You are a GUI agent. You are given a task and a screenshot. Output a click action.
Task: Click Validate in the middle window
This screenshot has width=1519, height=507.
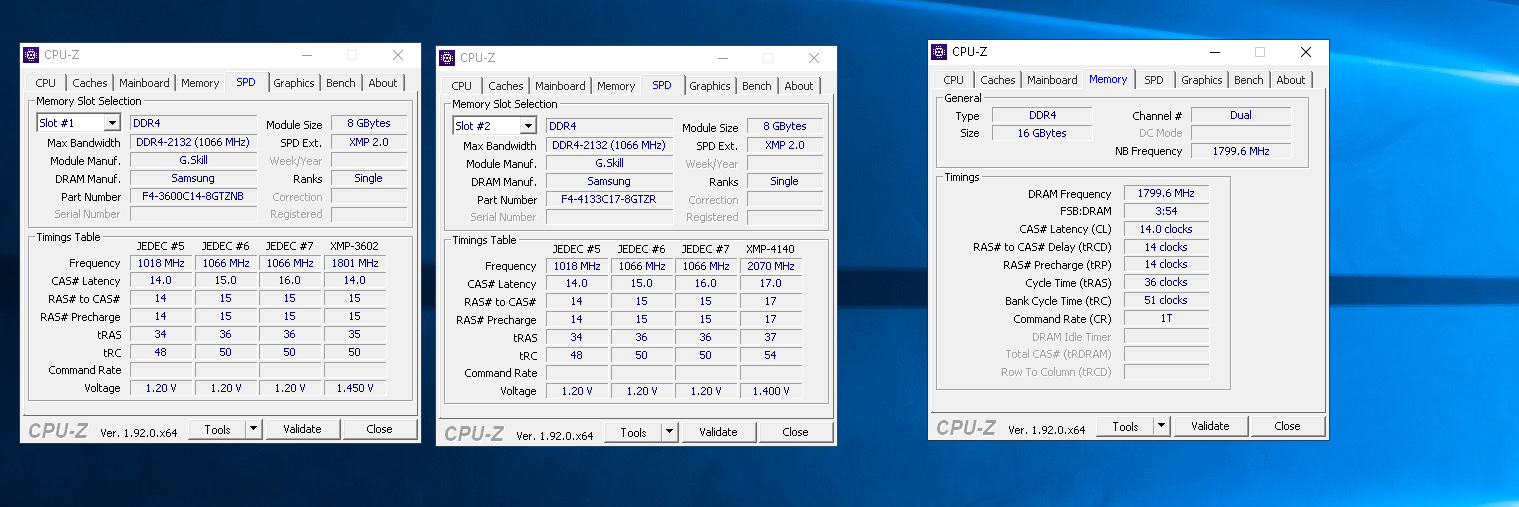point(718,432)
